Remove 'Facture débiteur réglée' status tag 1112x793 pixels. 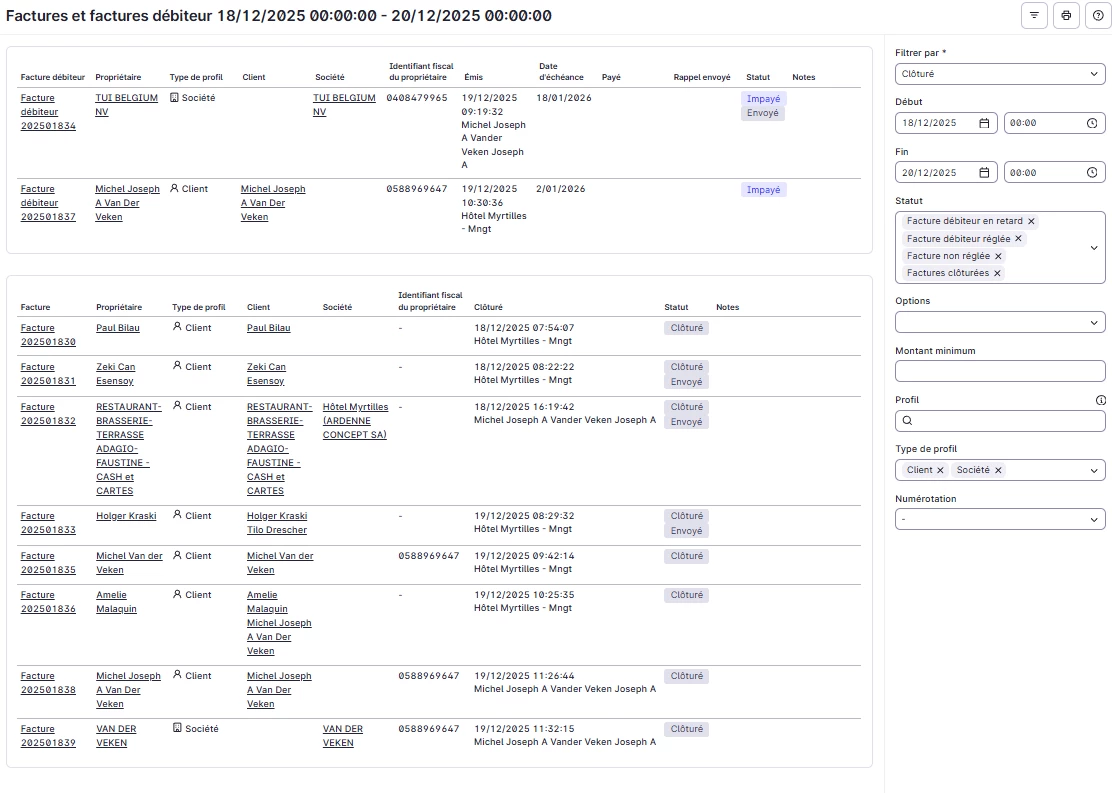[x=1018, y=239]
